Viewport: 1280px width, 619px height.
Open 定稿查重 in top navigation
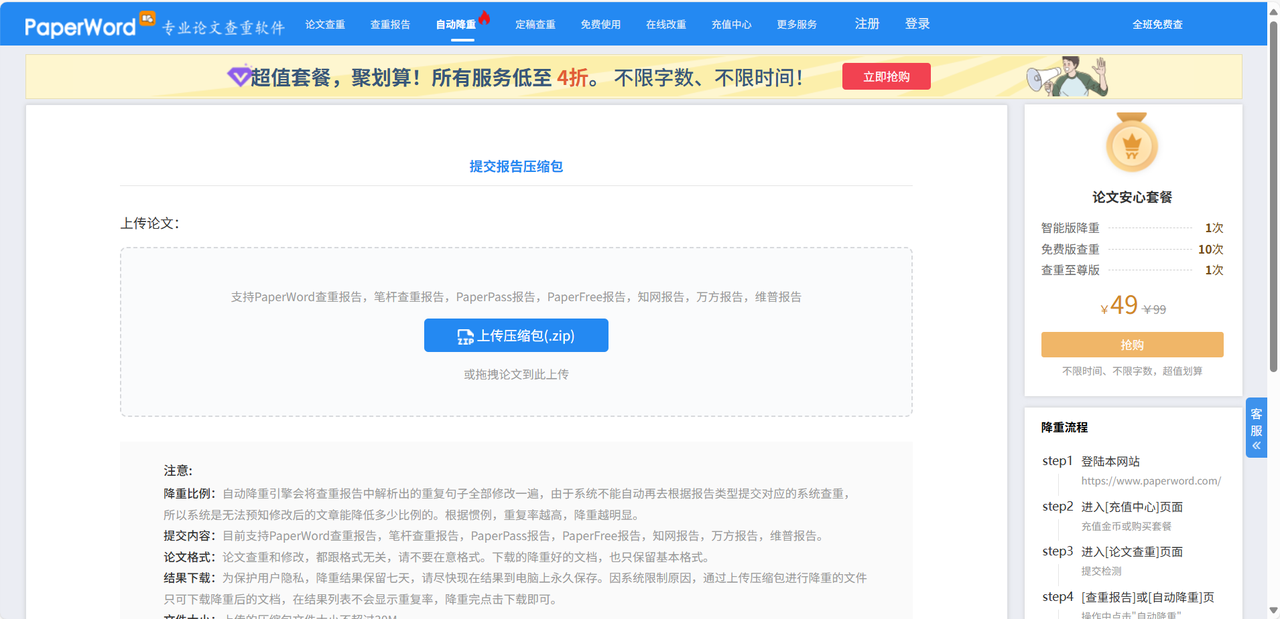[535, 24]
